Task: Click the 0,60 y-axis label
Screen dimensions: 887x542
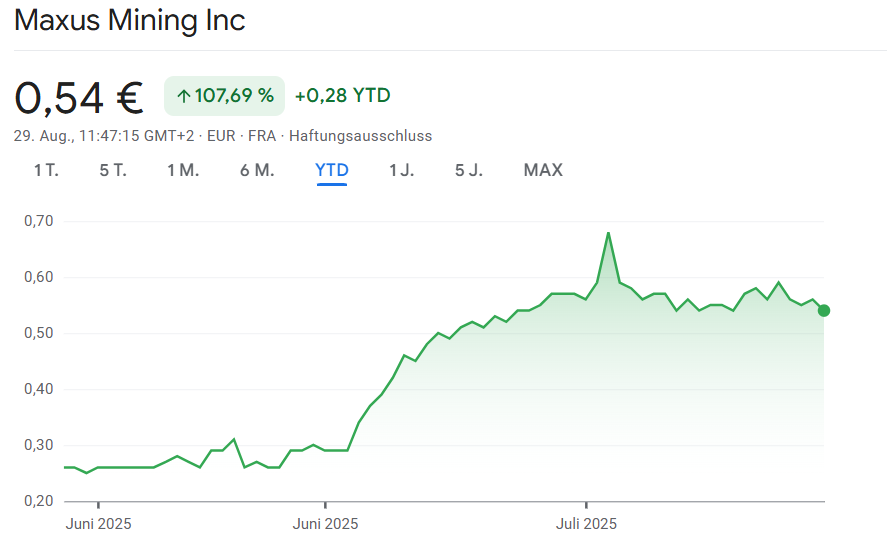Action: click(38, 277)
